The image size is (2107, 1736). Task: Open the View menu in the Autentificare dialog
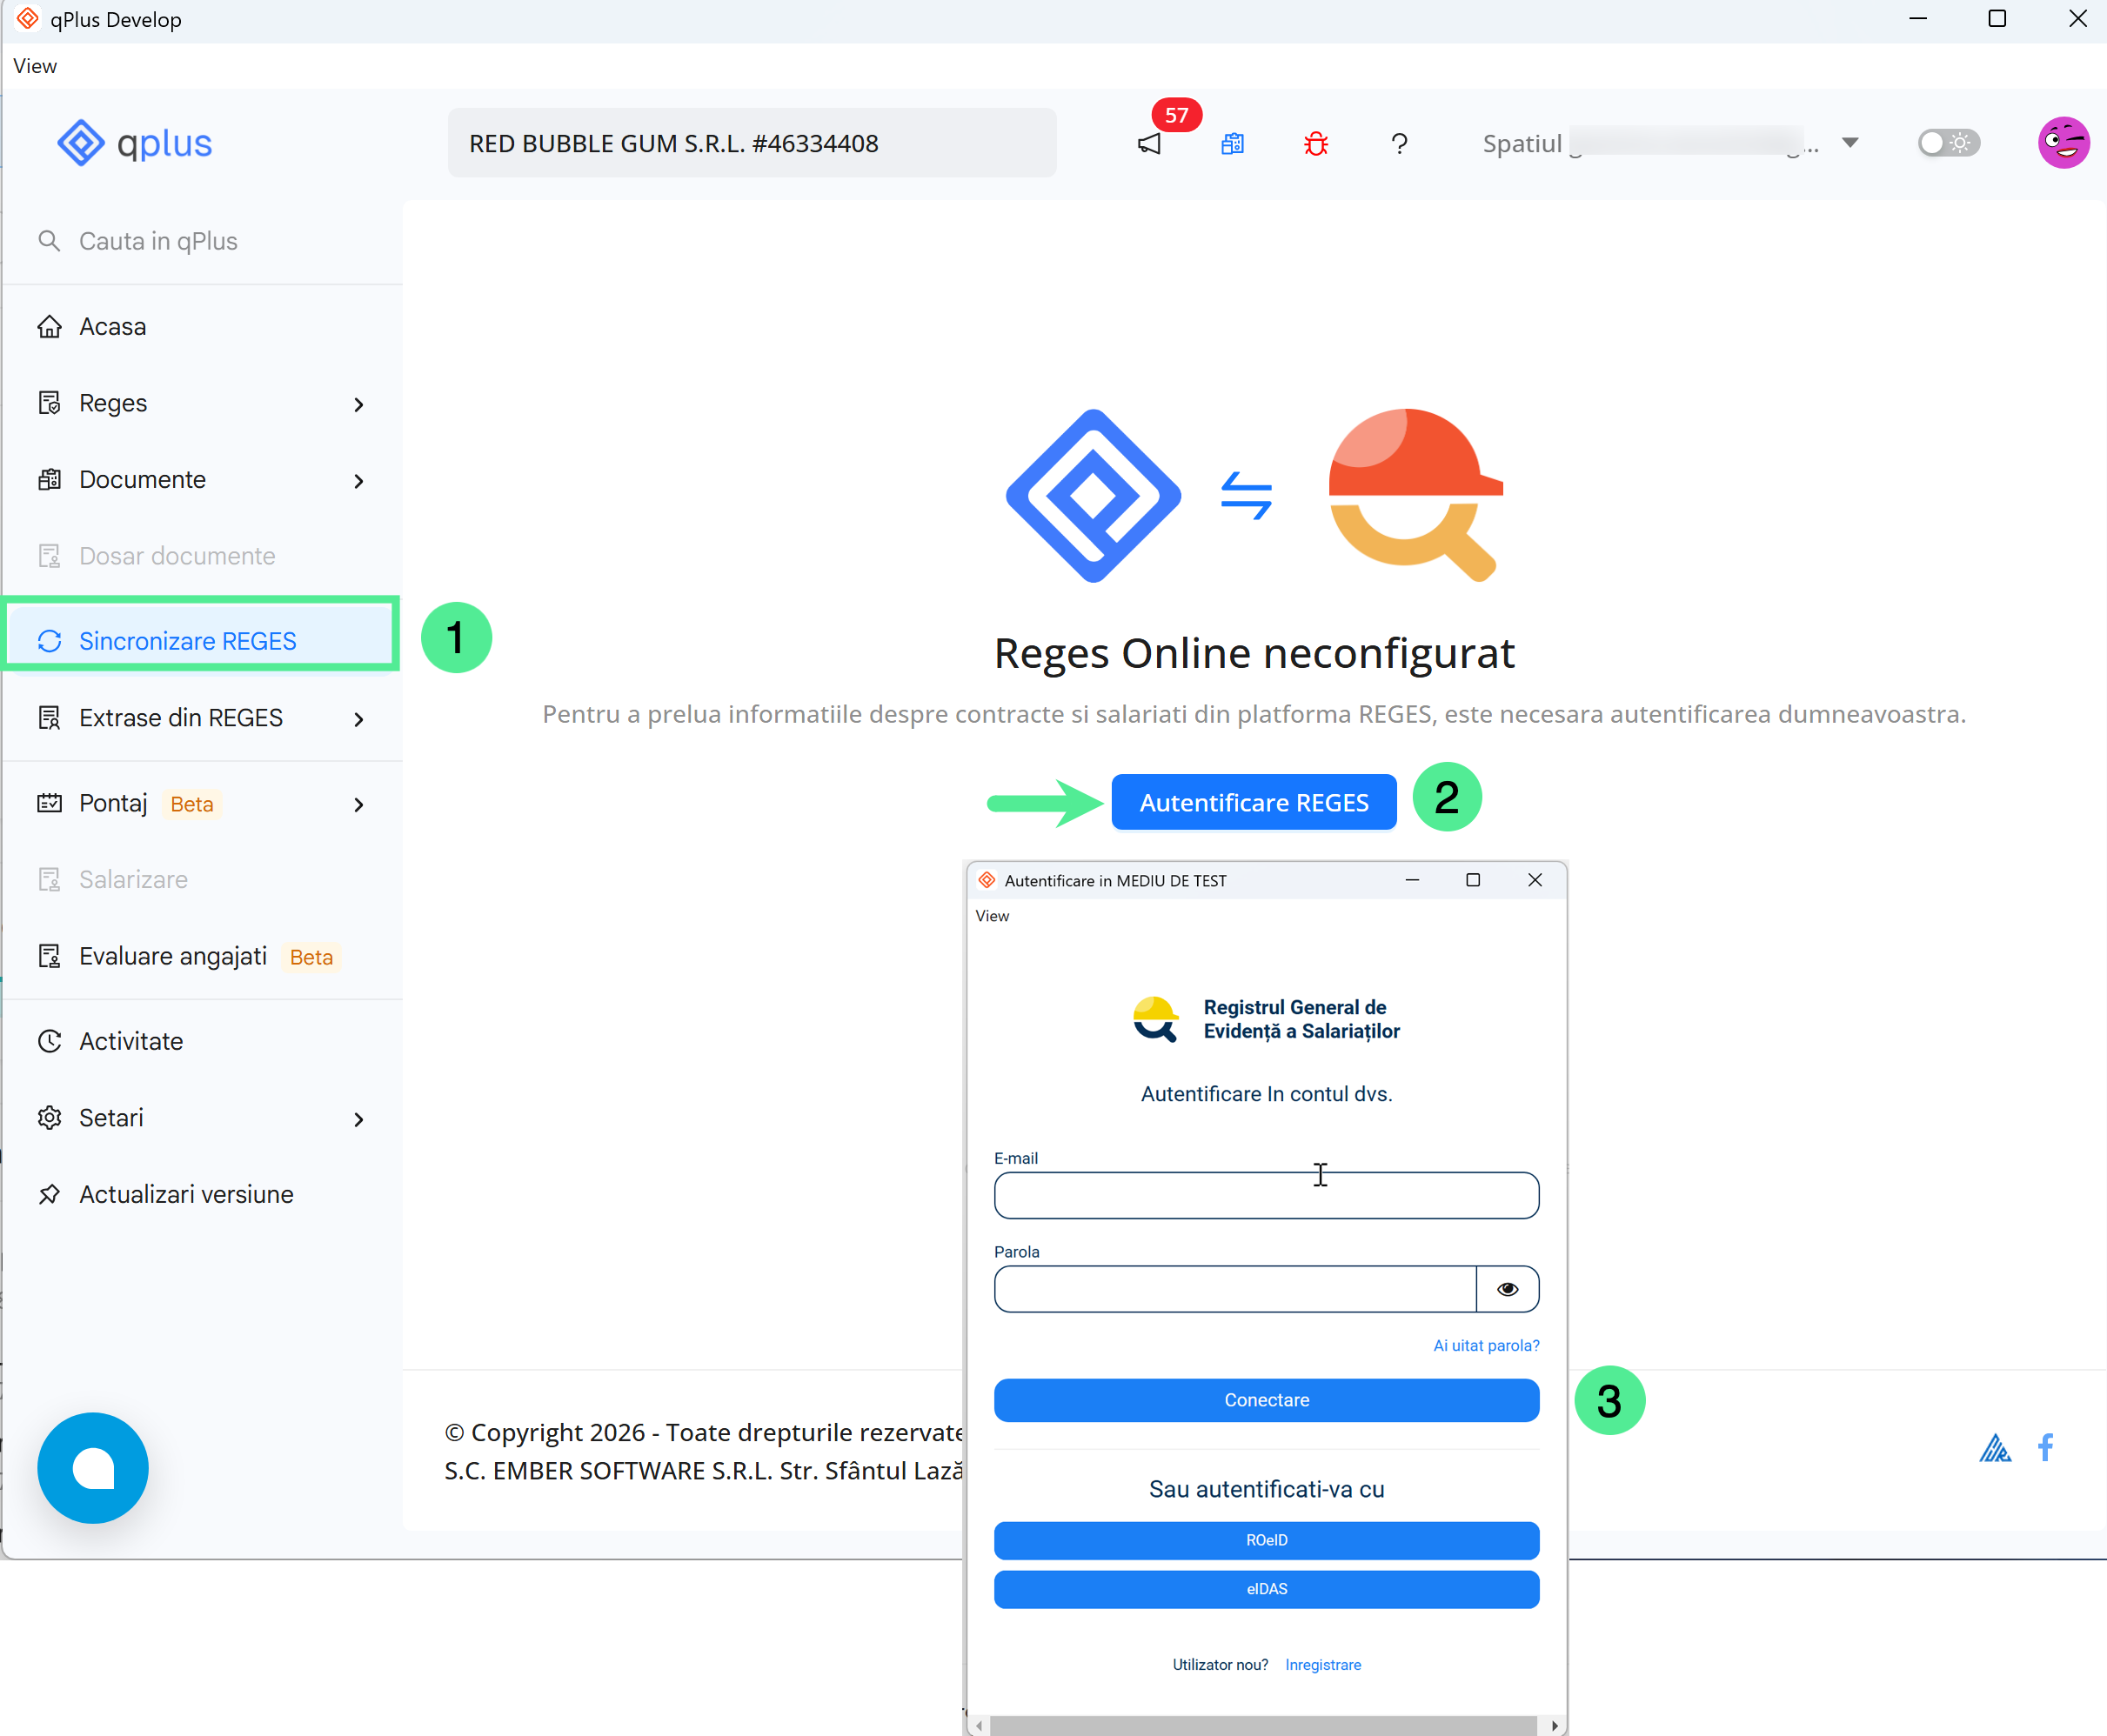992,915
